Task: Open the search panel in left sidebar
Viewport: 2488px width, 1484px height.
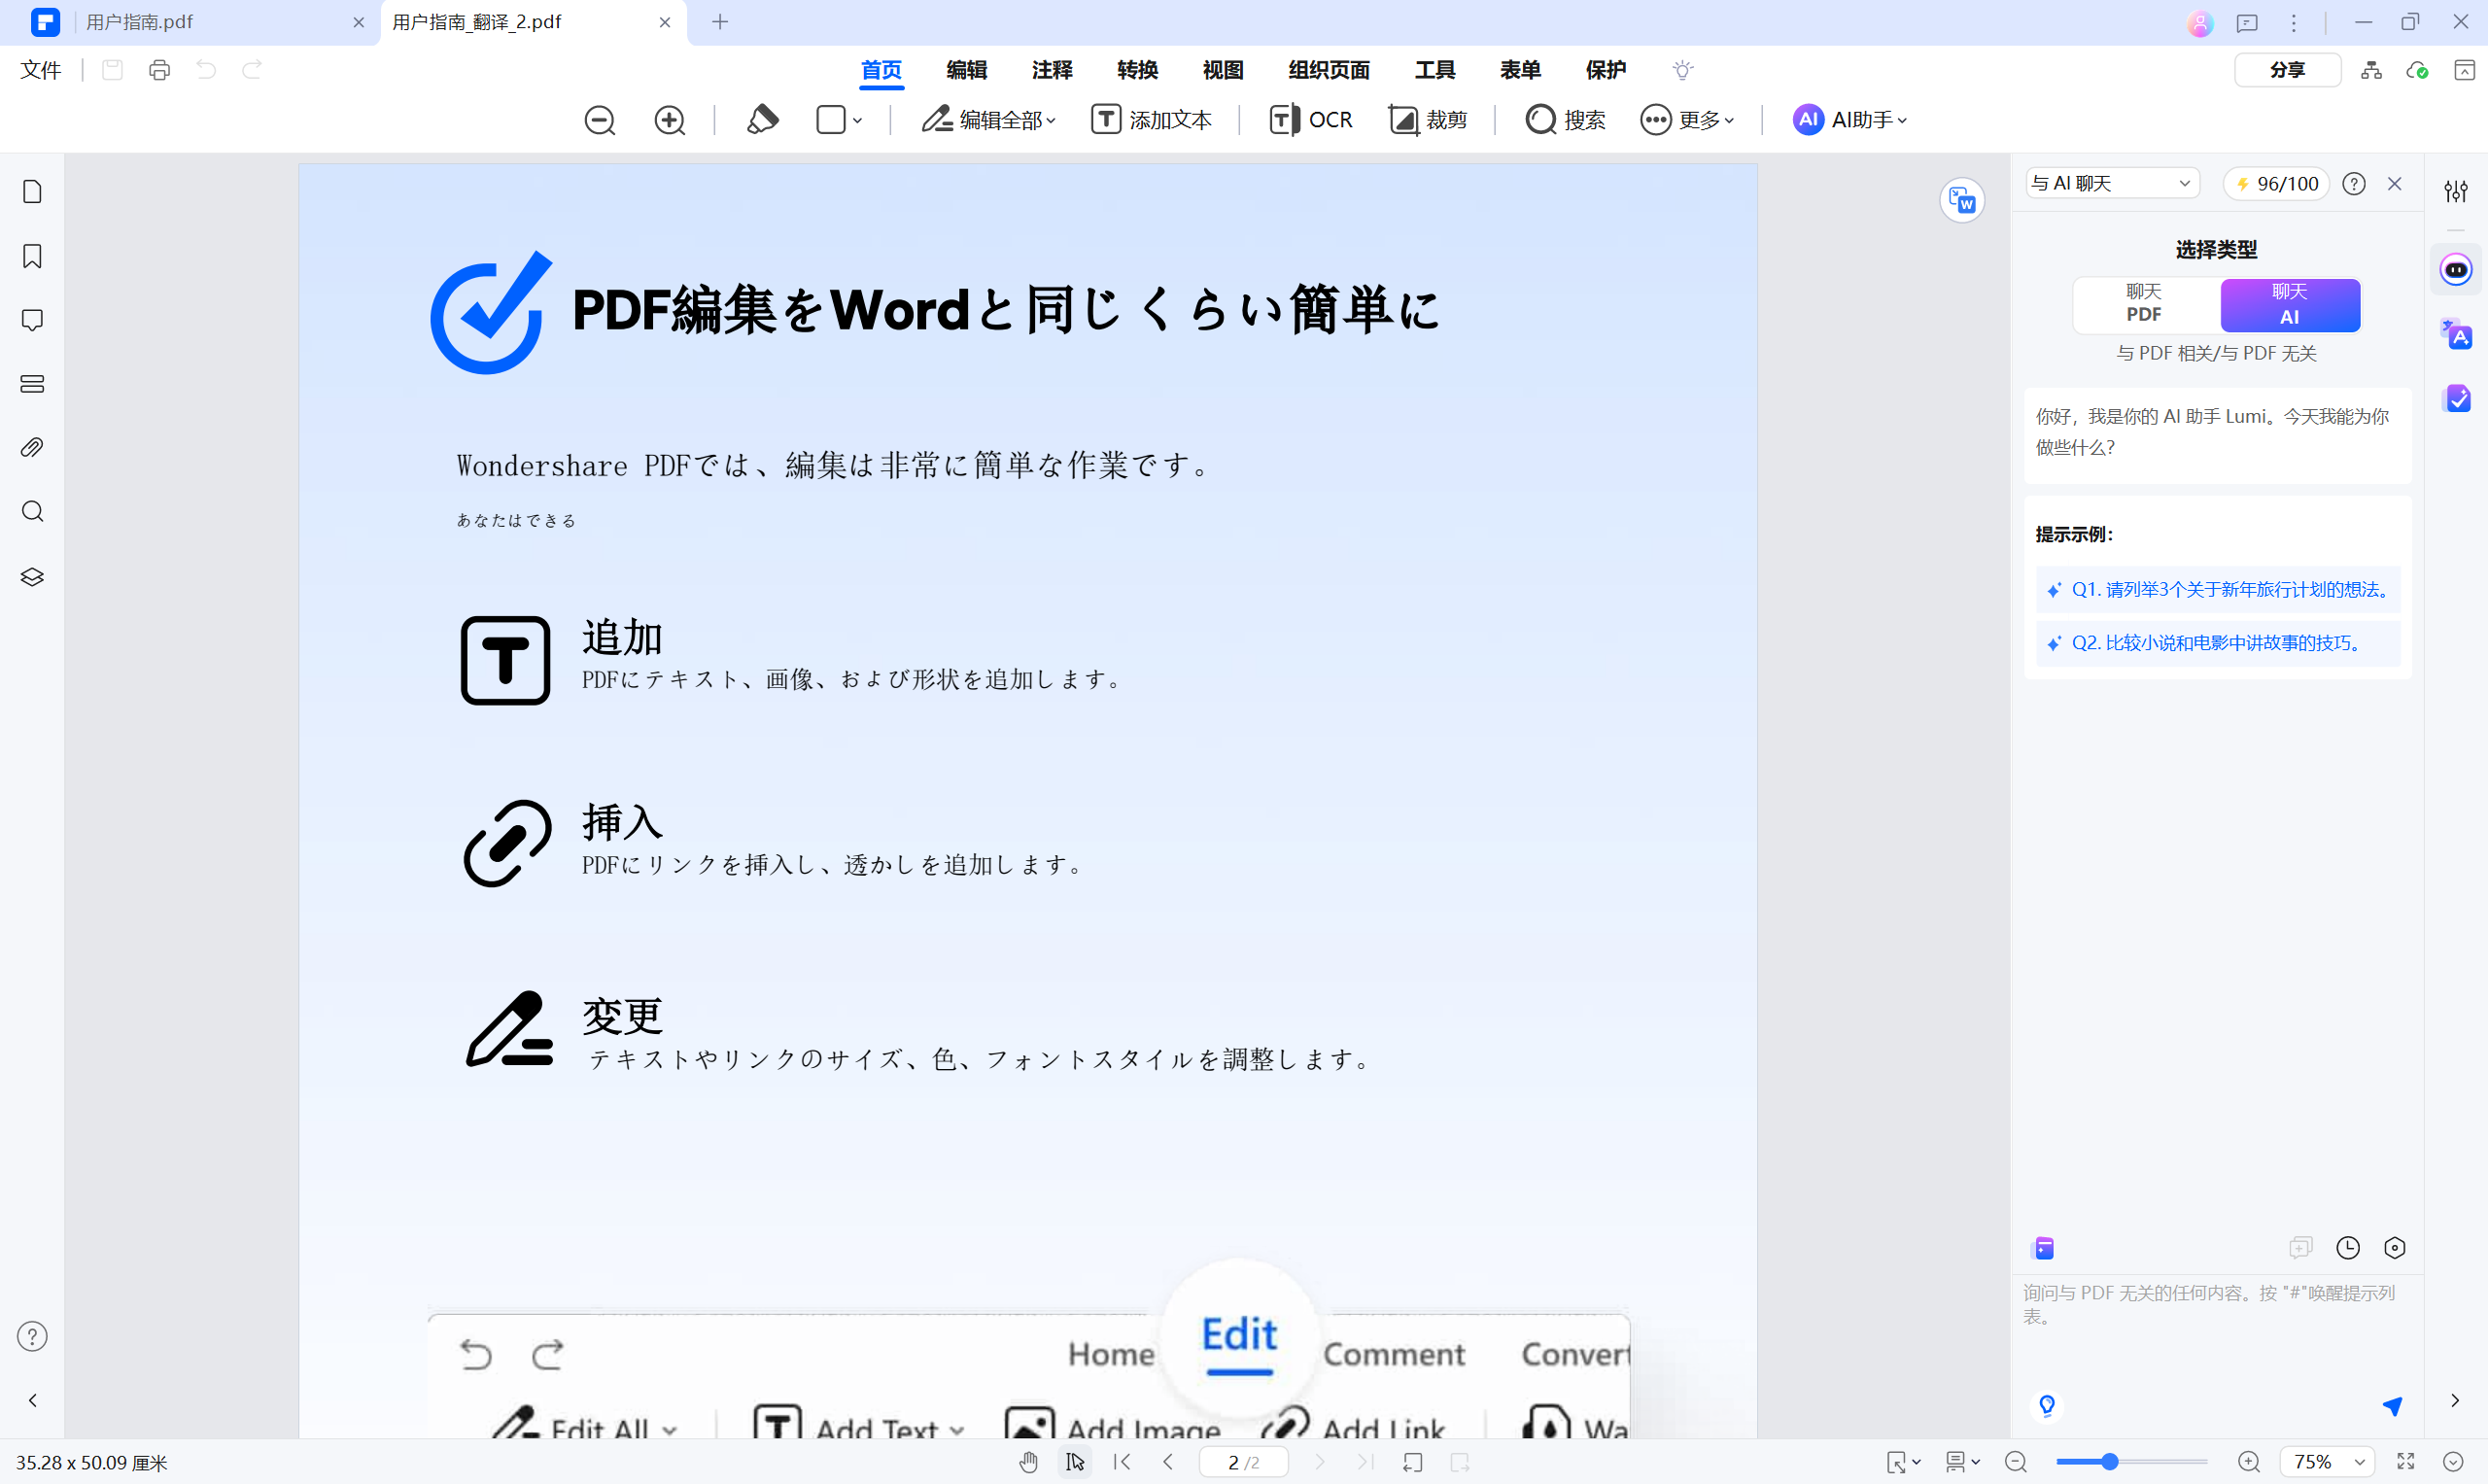Action: pyautogui.click(x=32, y=512)
